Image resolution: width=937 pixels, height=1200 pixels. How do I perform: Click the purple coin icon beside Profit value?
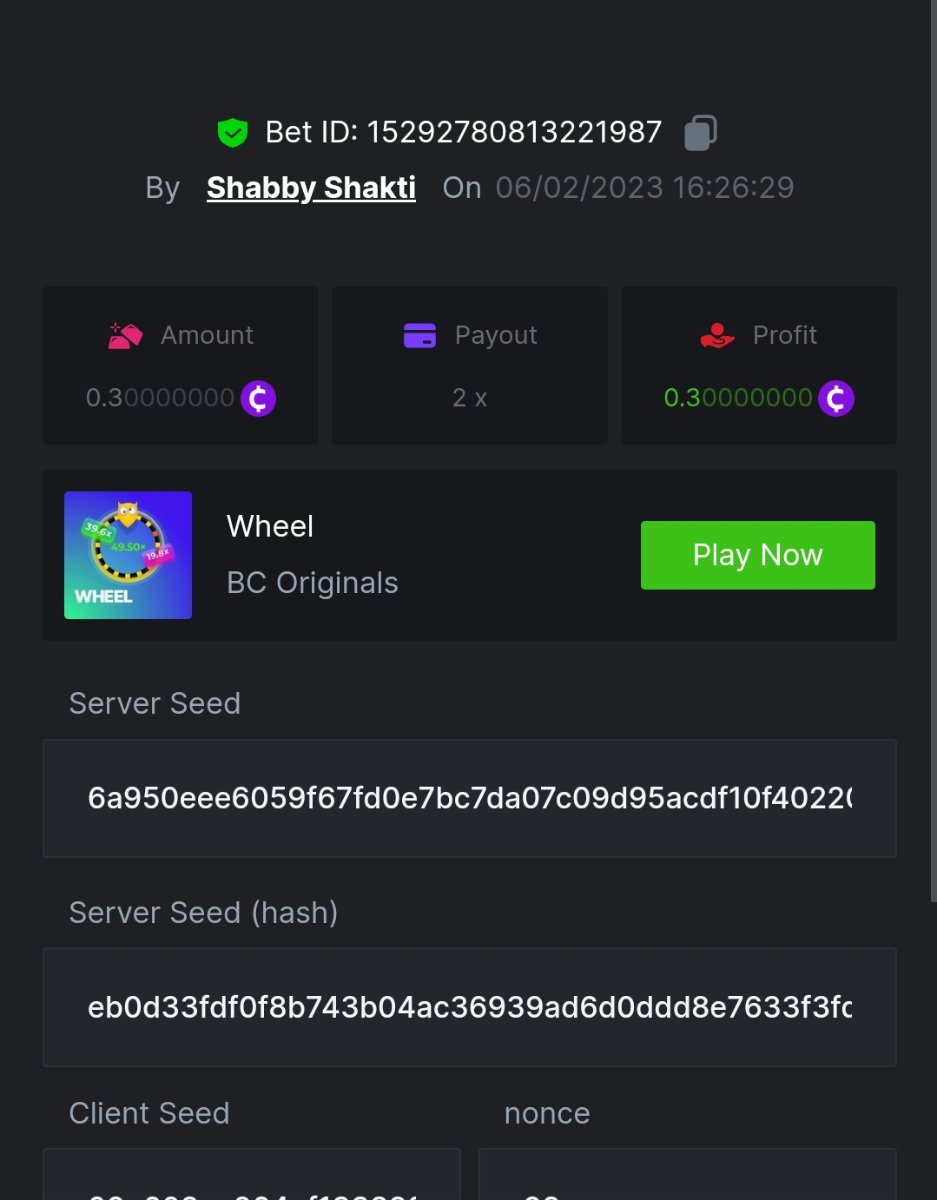coord(836,398)
